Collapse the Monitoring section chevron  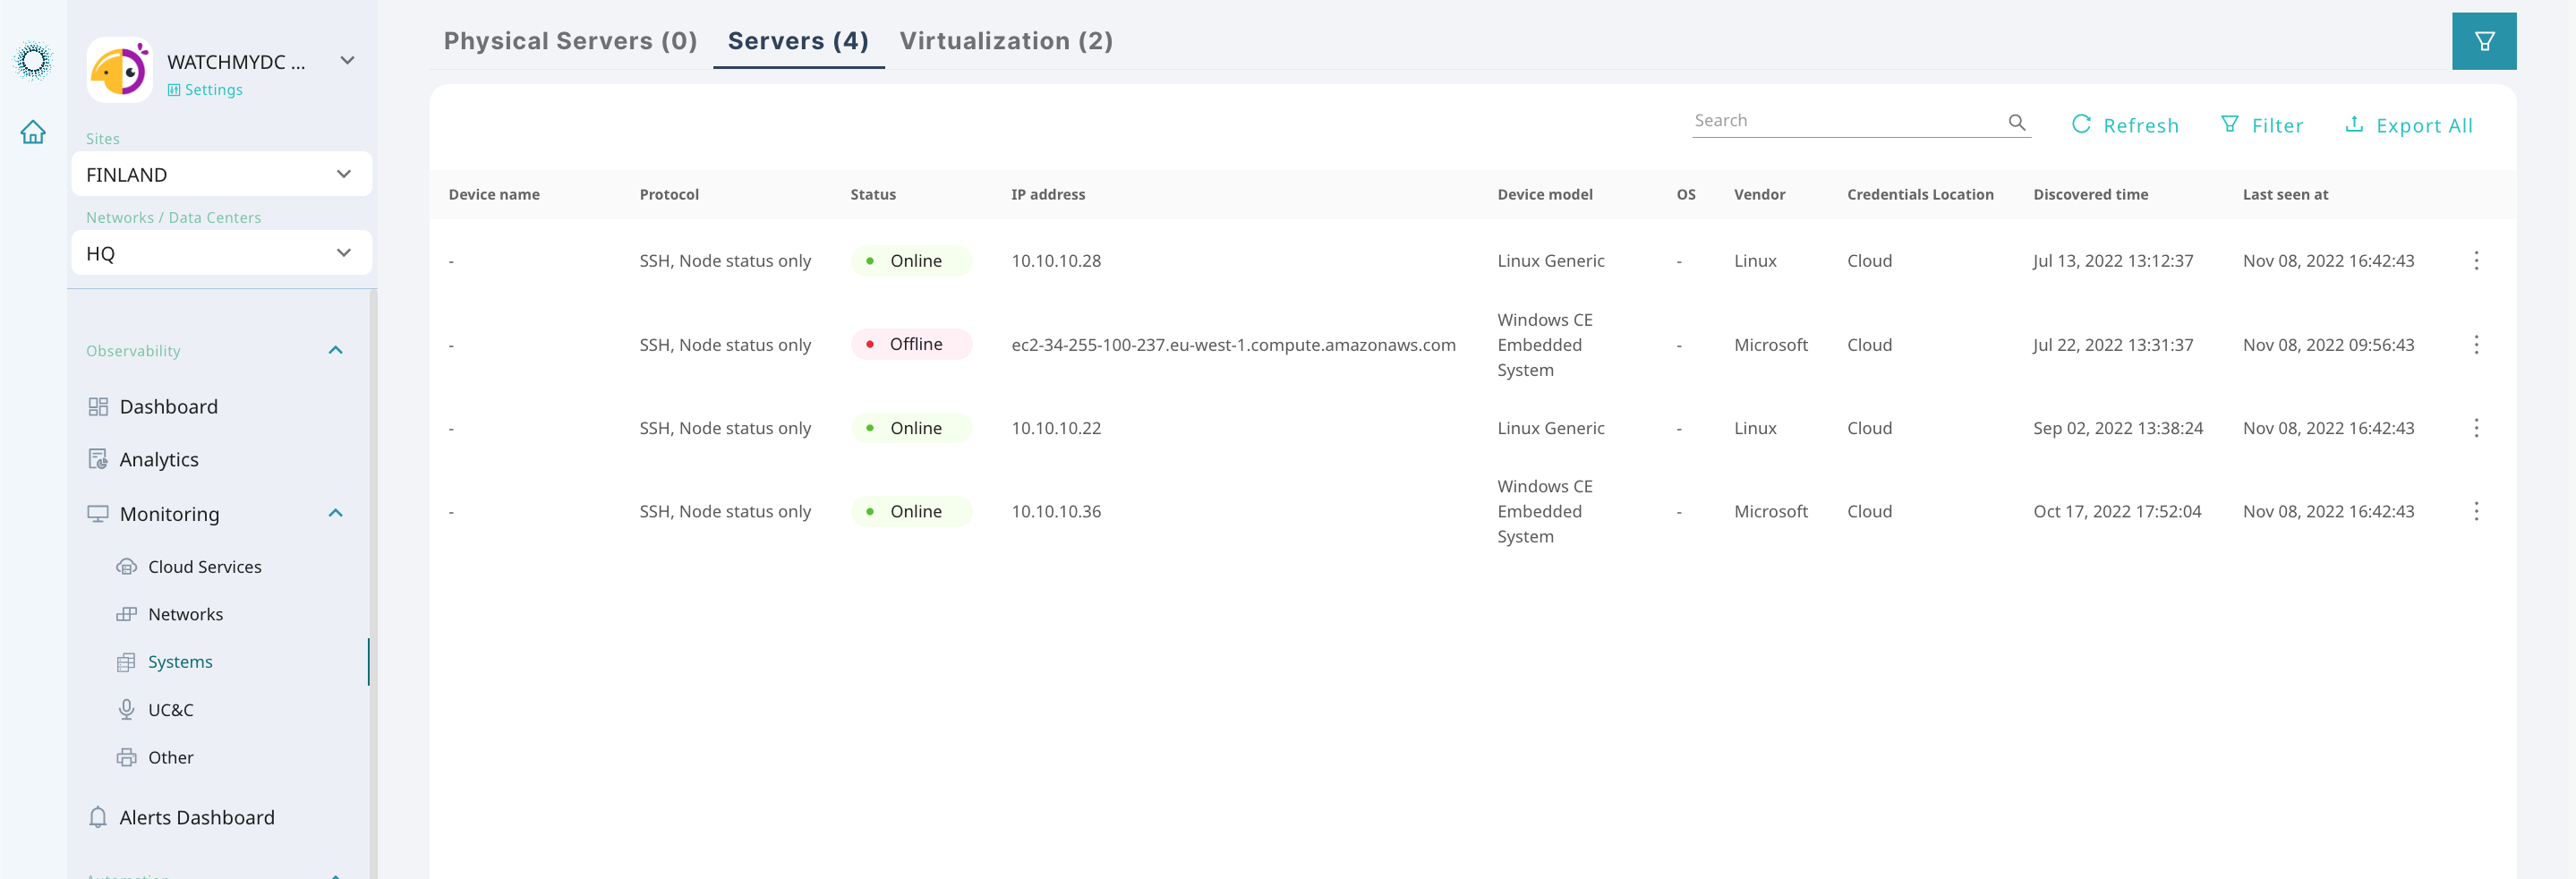pyautogui.click(x=335, y=513)
